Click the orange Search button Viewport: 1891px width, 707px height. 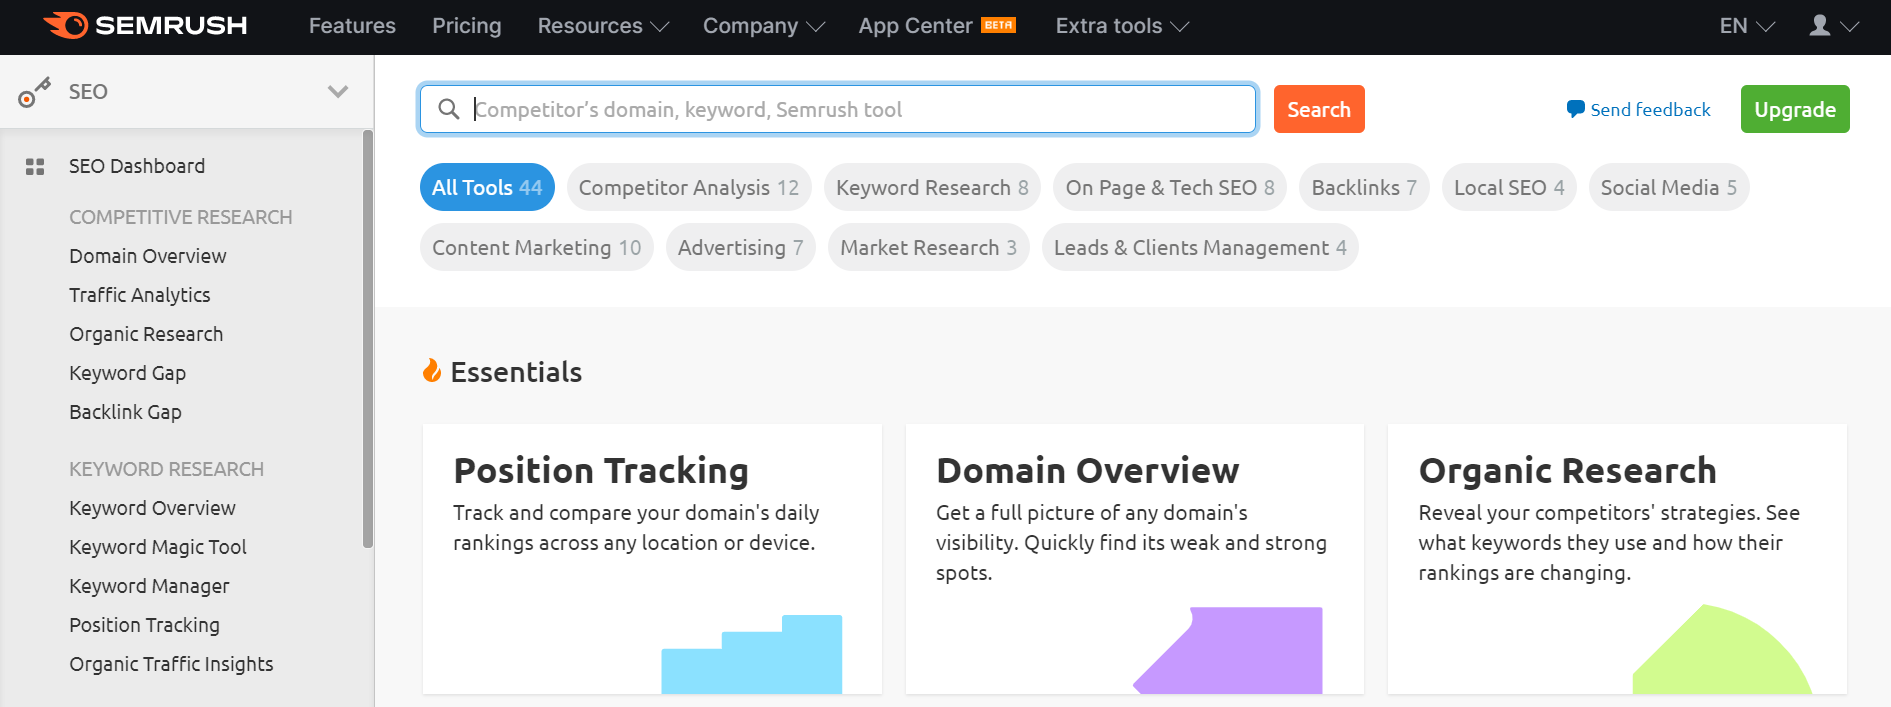pyautogui.click(x=1319, y=109)
